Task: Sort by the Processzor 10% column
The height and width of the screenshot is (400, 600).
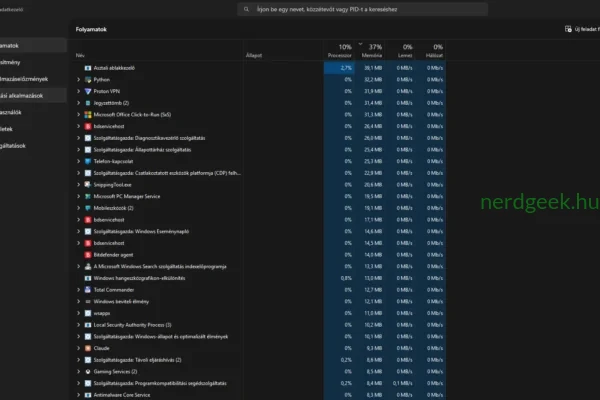Action: (x=339, y=51)
